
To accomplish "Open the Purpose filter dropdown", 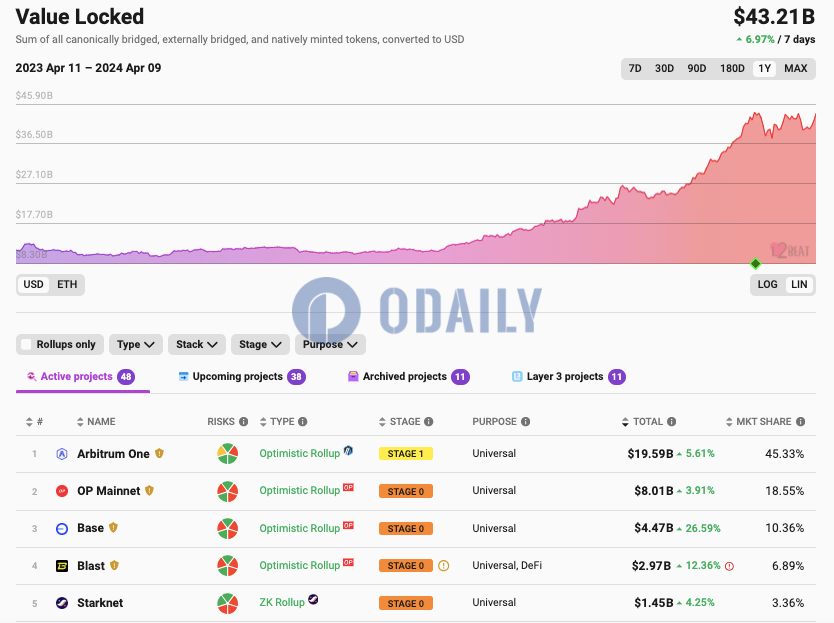I will [330, 345].
